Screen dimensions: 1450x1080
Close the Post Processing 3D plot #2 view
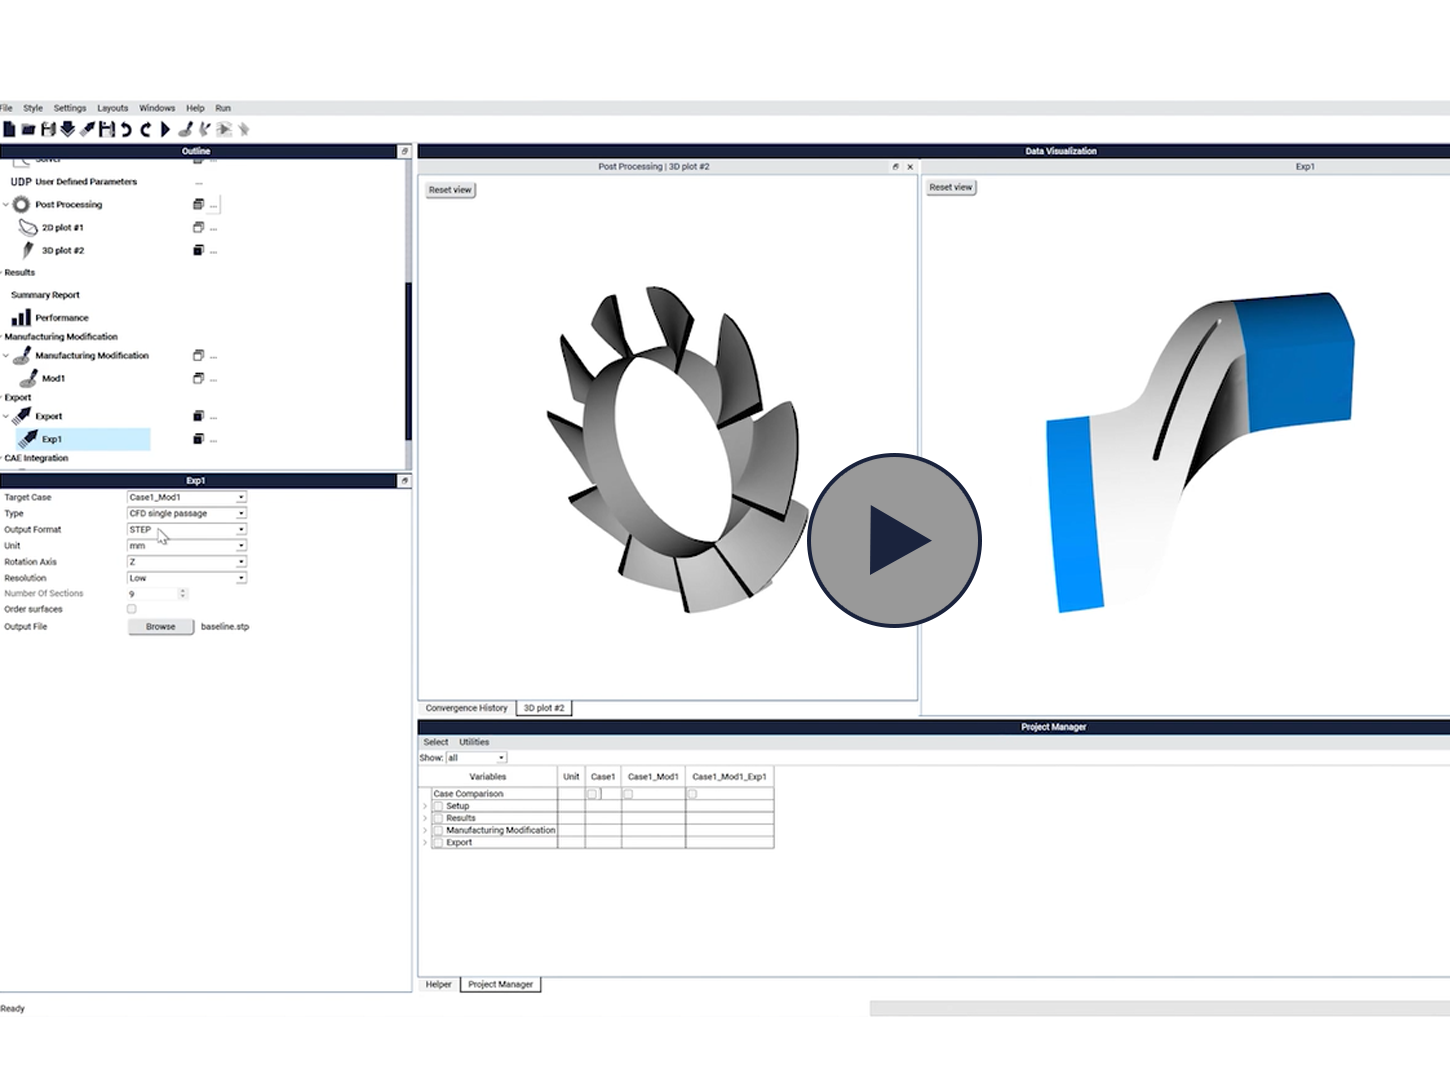(910, 167)
